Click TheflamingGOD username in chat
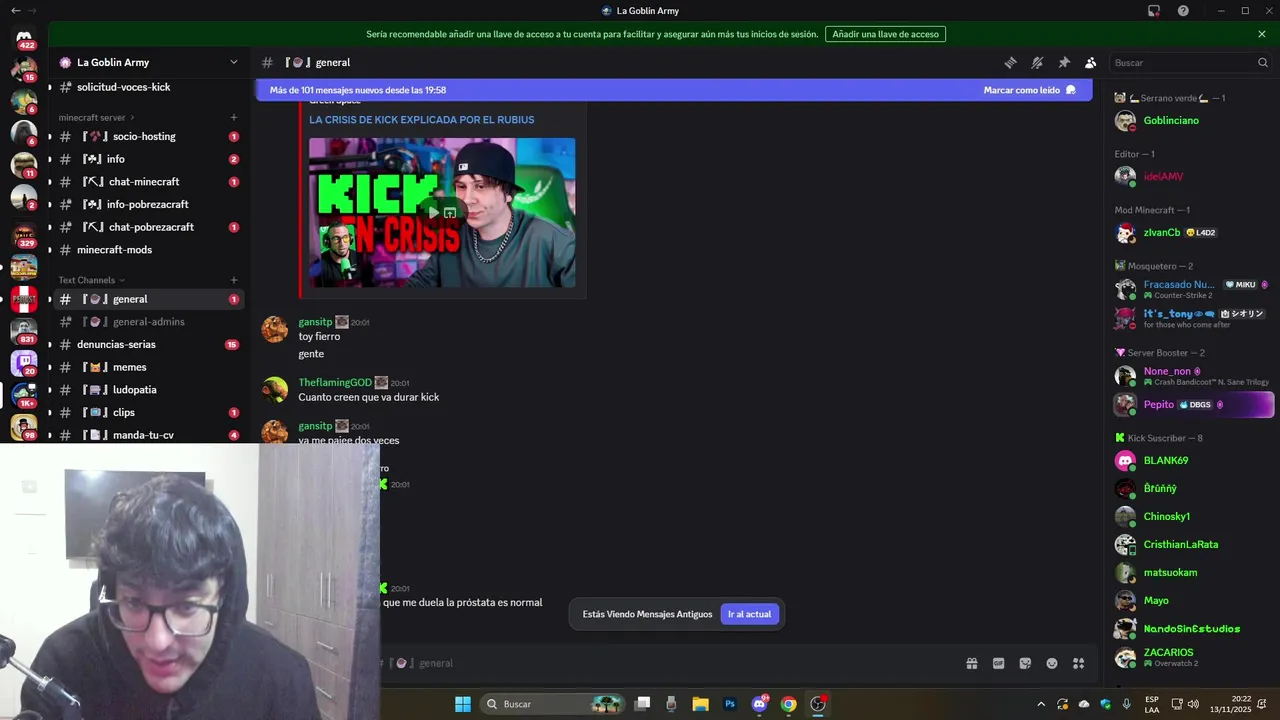This screenshot has width=1280, height=720. [335, 382]
